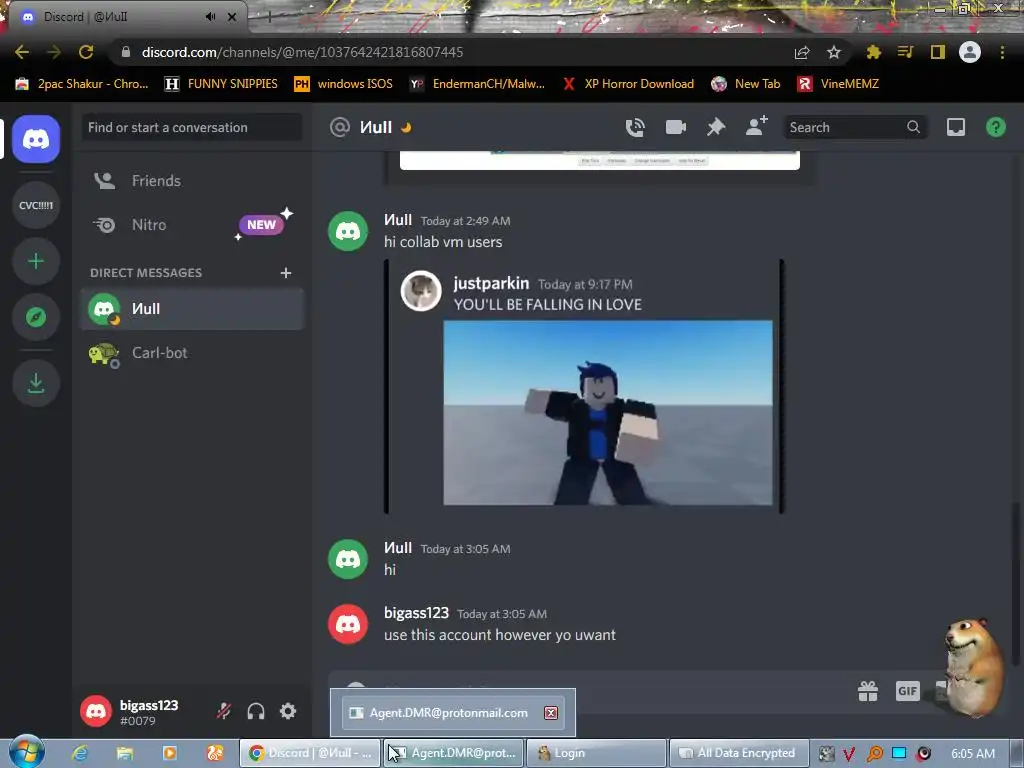The image size is (1024, 768).
Task: Click bigass123 red avatar in chat
Action: tap(347, 624)
